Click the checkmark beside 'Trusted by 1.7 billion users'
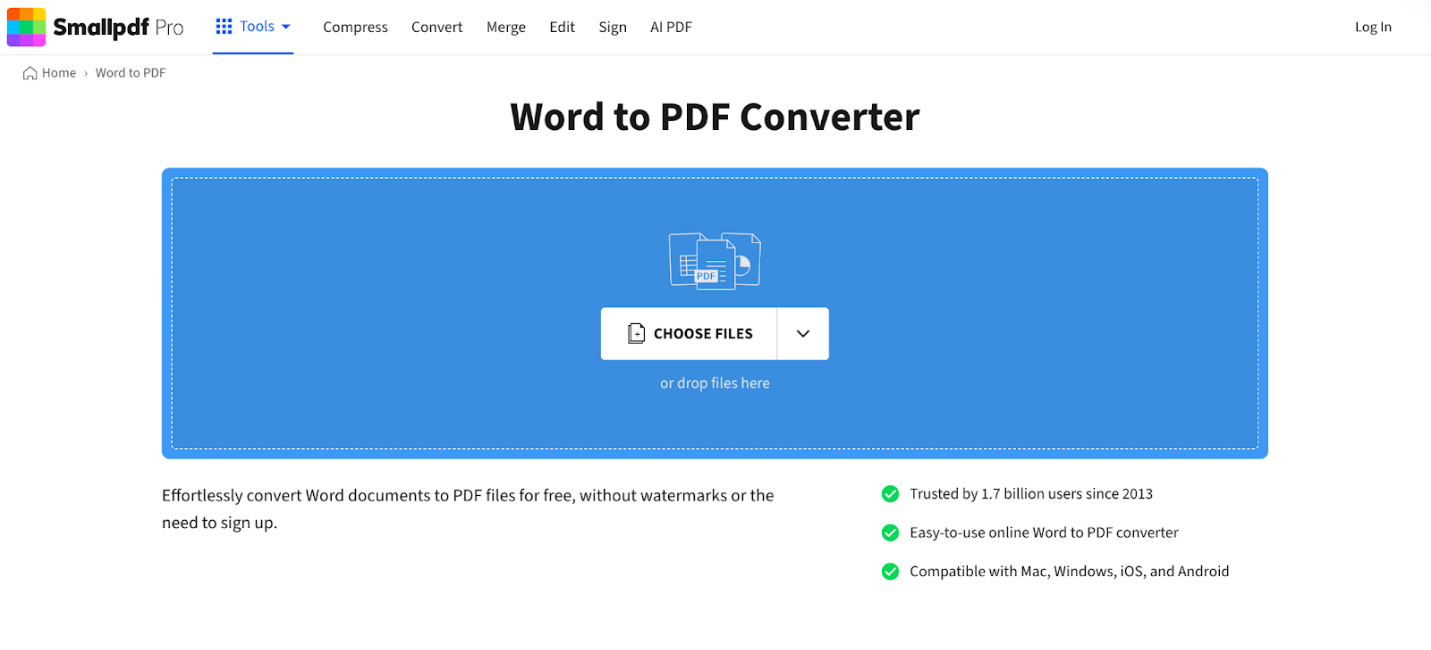 pos(890,494)
